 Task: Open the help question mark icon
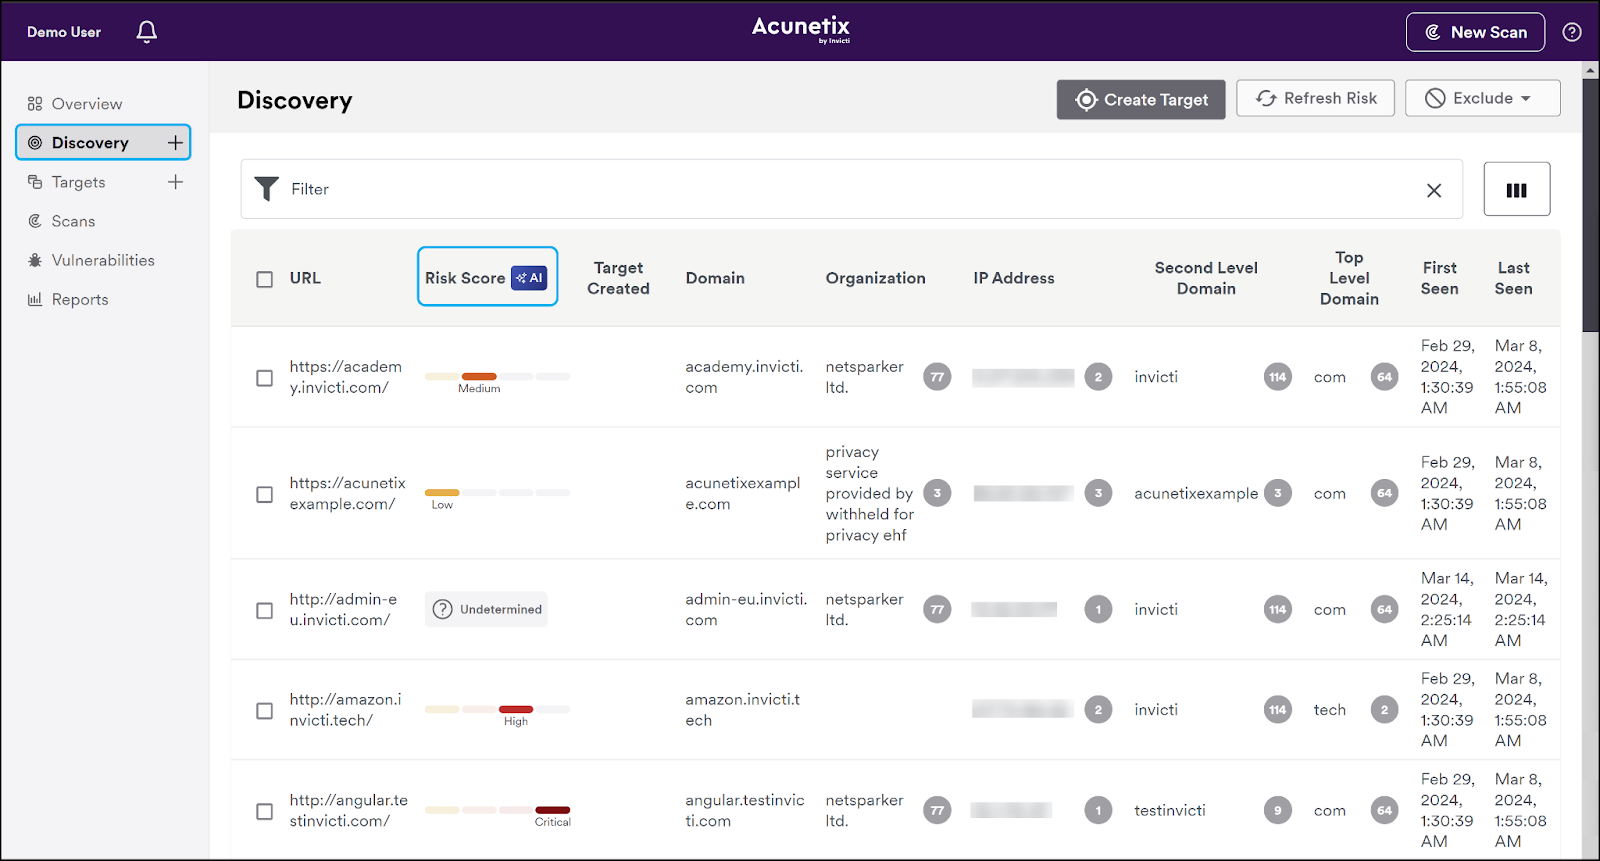click(1572, 32)
